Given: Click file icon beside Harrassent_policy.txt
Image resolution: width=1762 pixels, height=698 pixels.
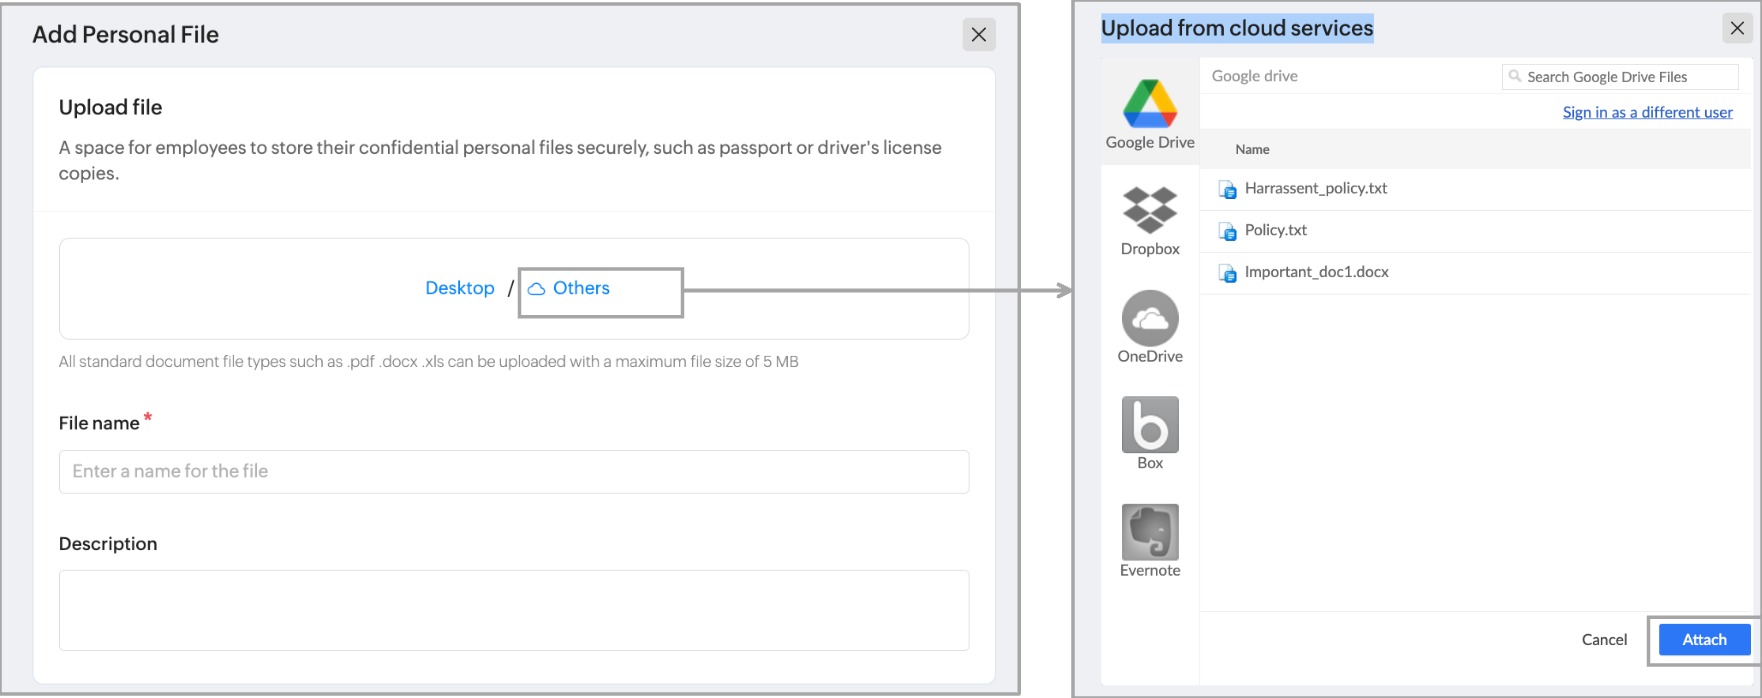Looking at the screenshot, I should pyautogui.click(x=1228, y=189).
